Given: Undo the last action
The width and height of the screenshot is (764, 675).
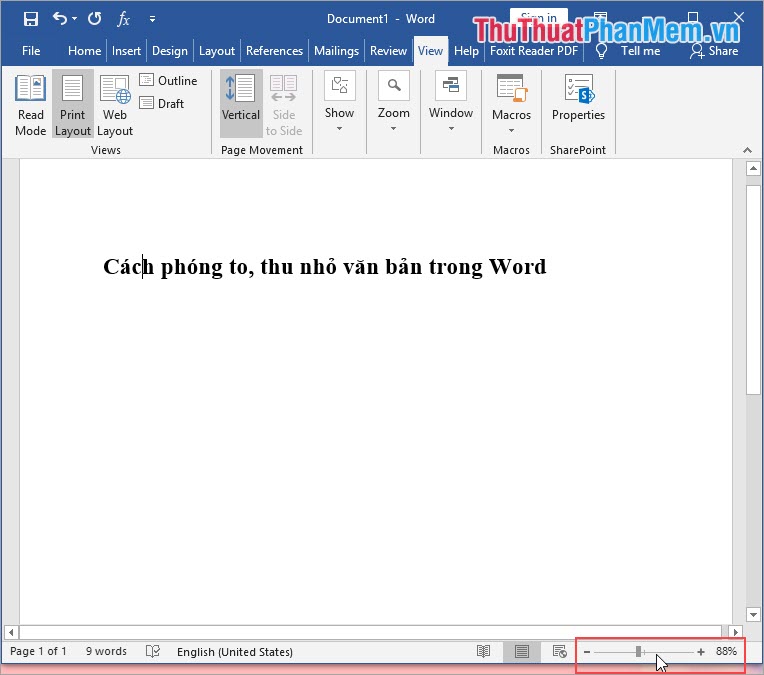Looking at the screenshot, I should [x=59, y=19].
